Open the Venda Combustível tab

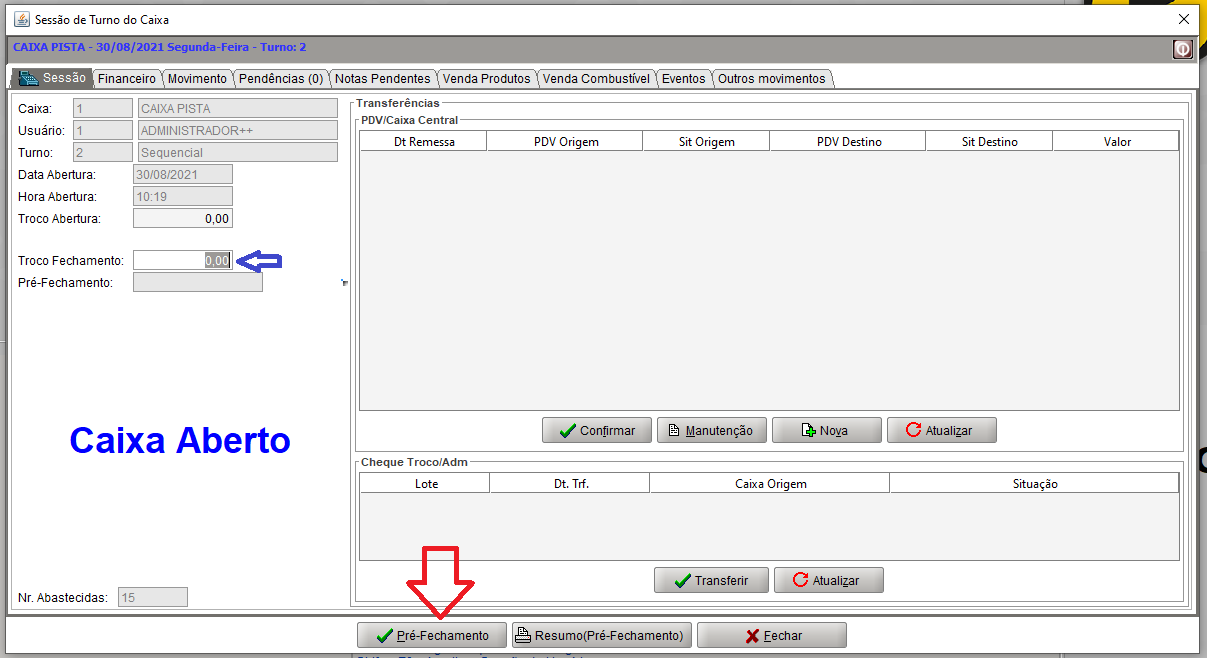(x=596, y=79)
